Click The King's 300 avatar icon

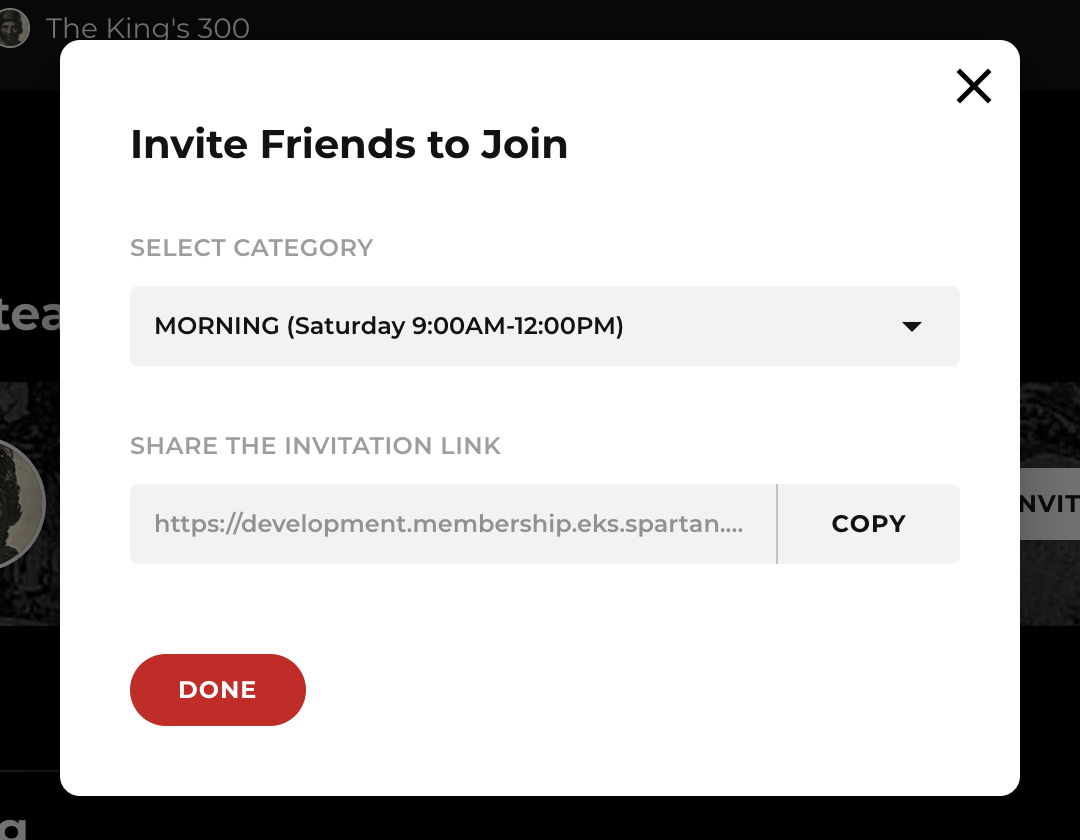(x=14, y=27)
